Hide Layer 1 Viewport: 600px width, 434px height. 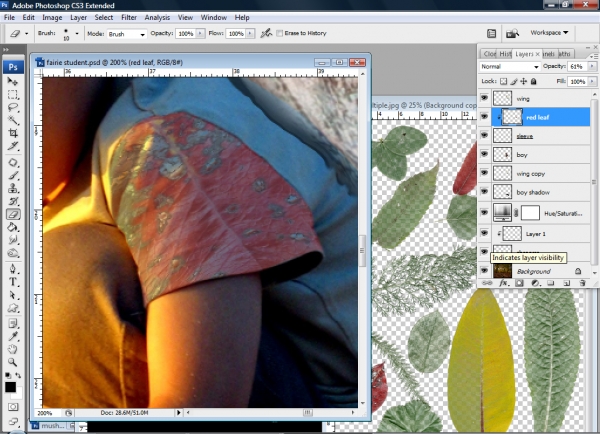[484, 233]
